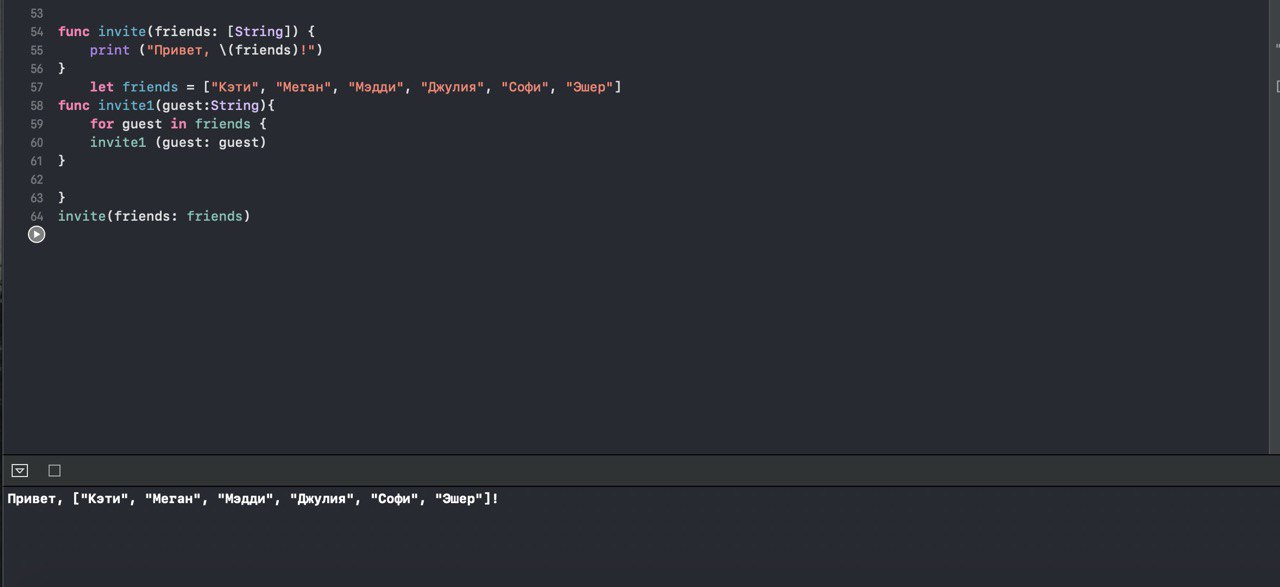Select line number 54 in the gutter
Screen dimensions: 1280x587
[x=37, y=32]
